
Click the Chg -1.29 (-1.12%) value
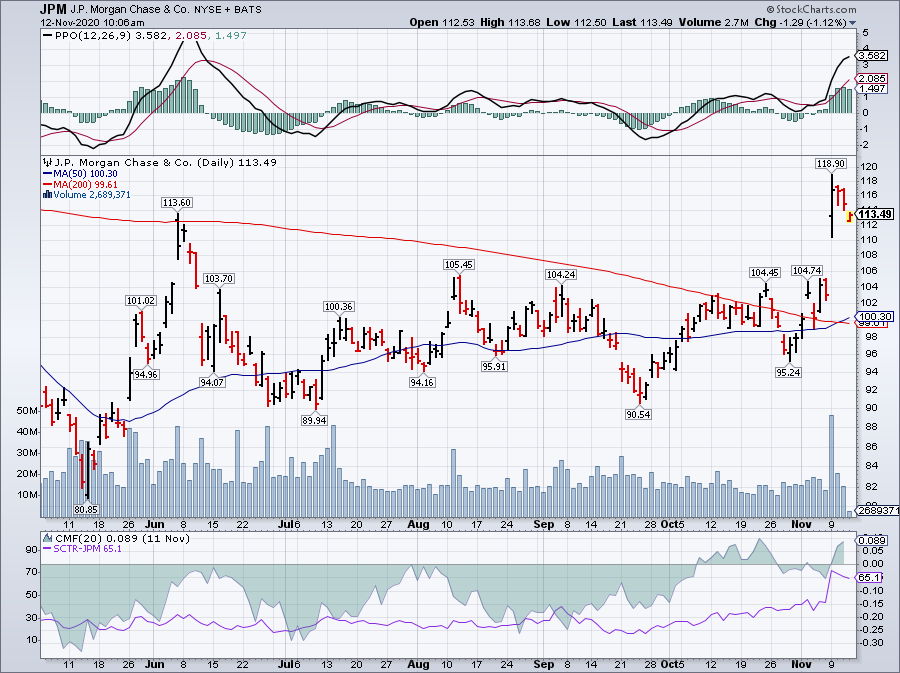tap(800, 23)
